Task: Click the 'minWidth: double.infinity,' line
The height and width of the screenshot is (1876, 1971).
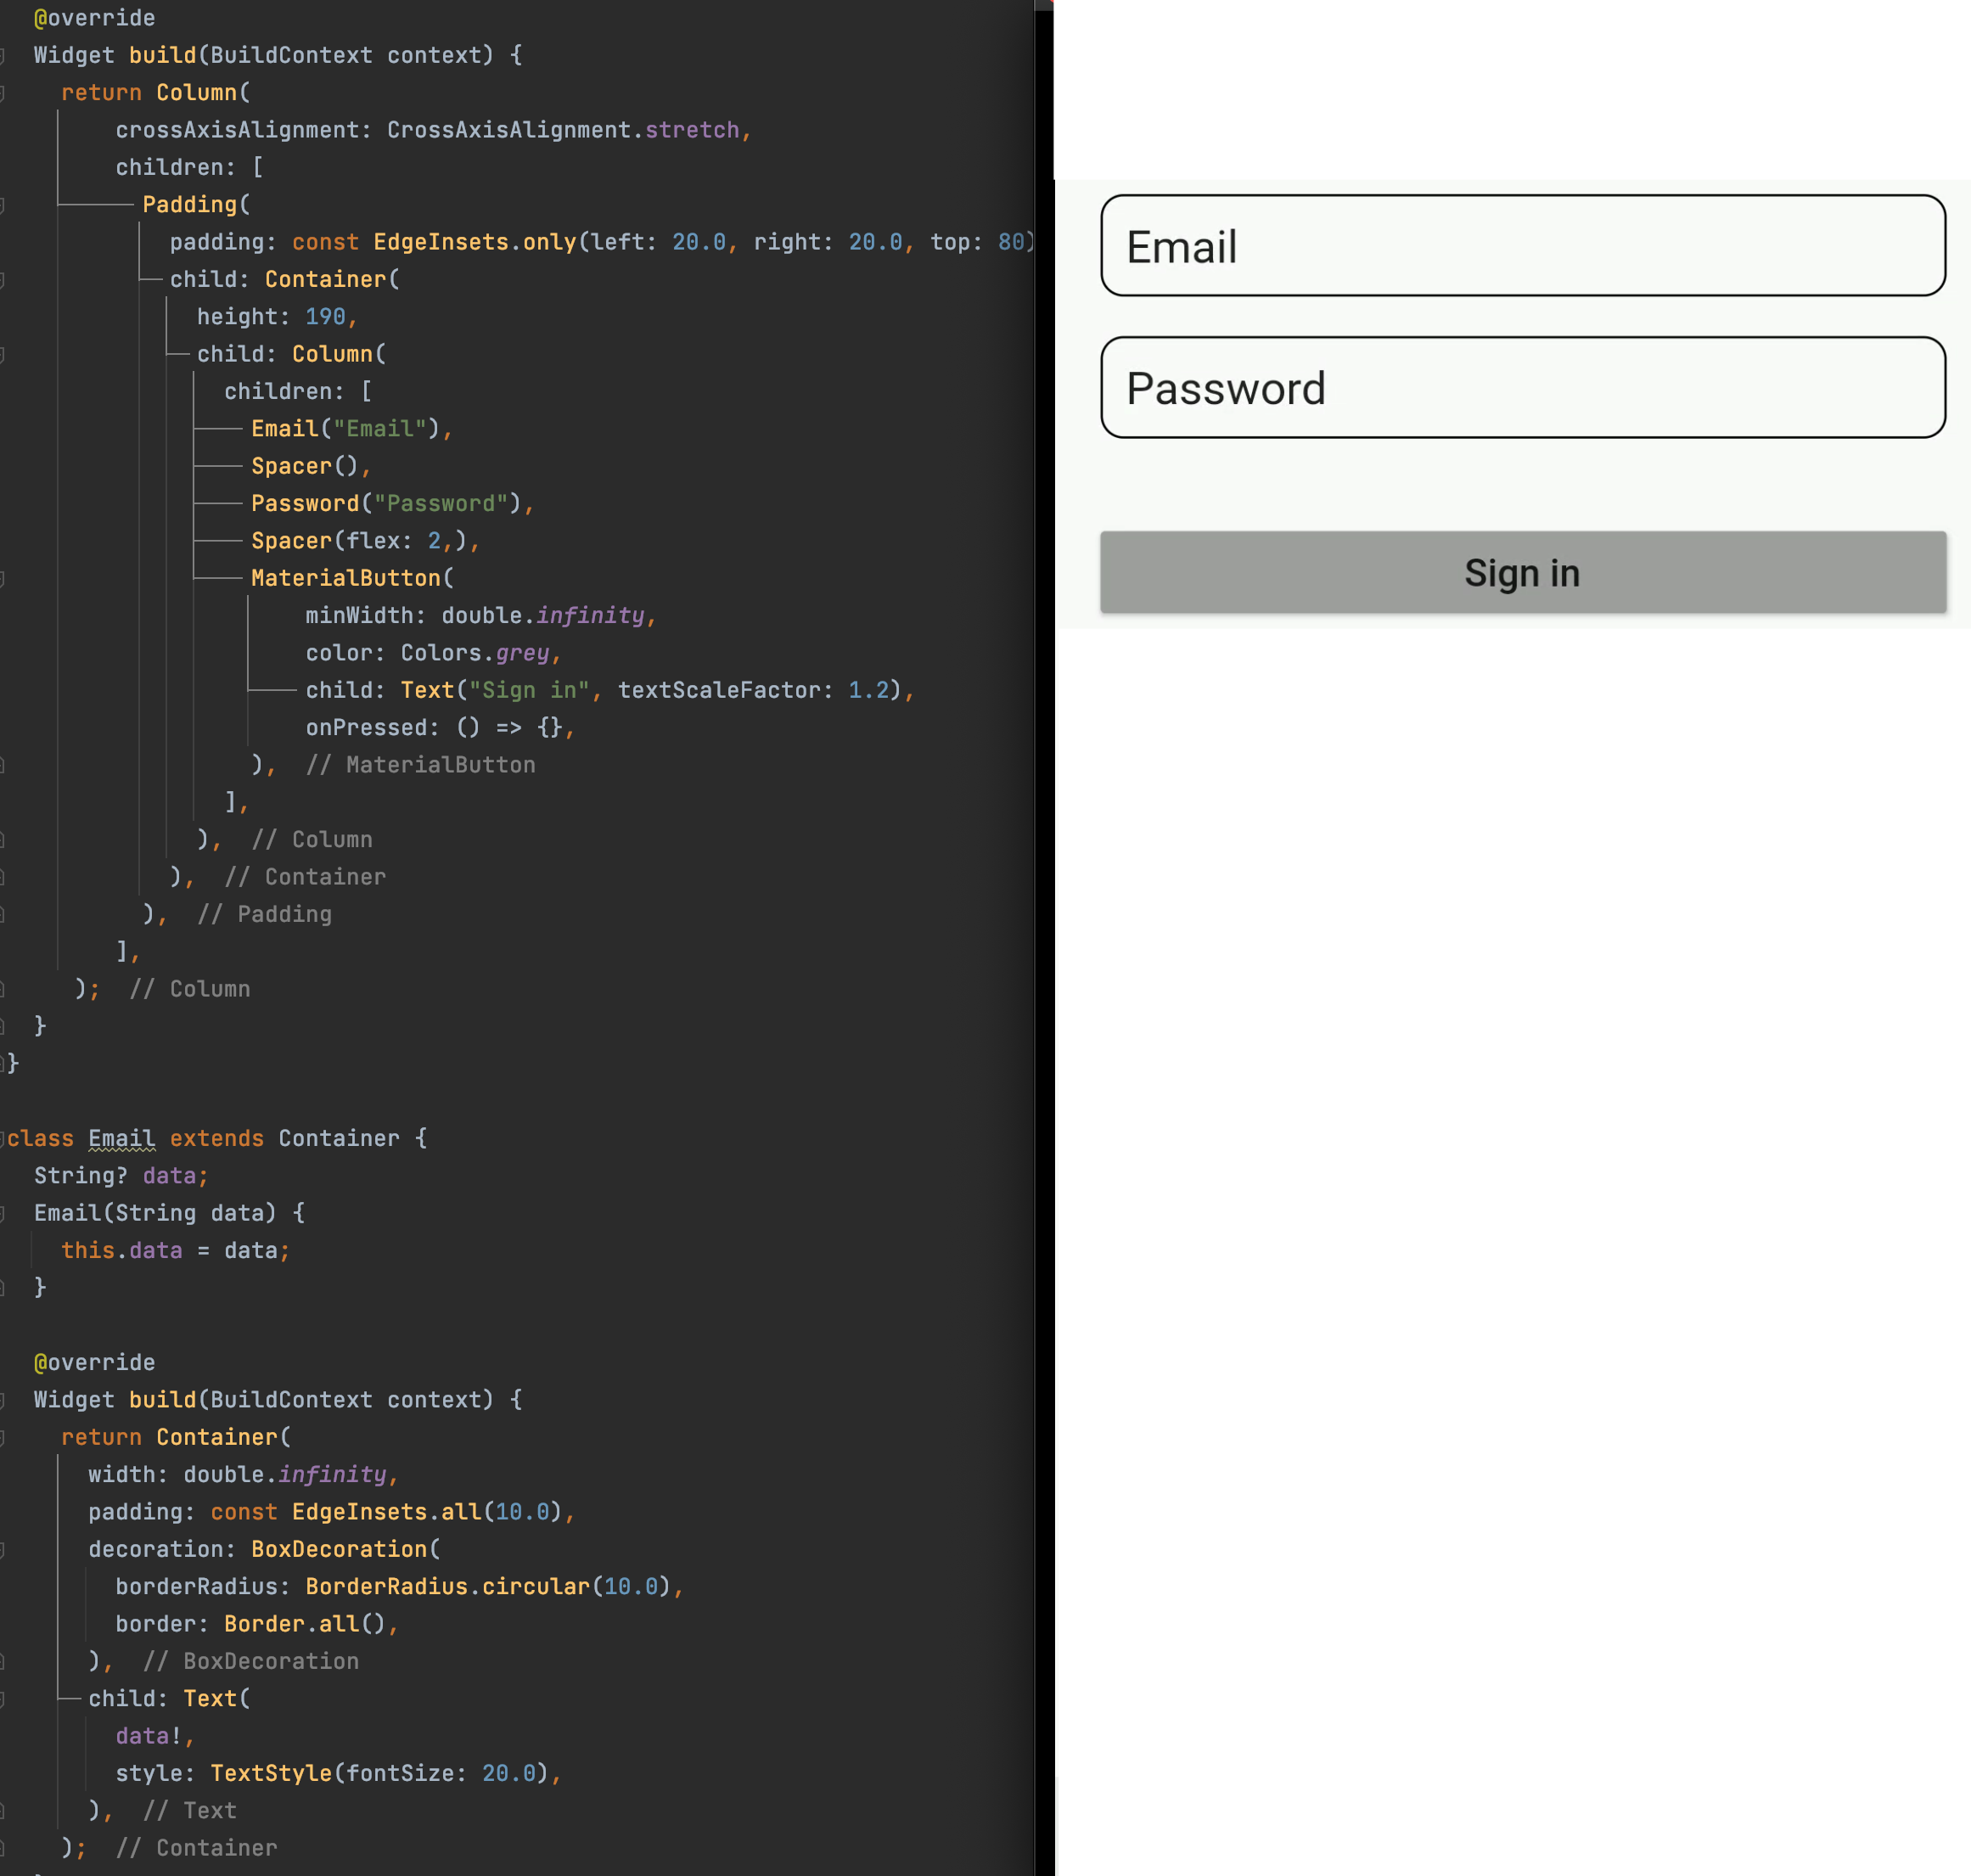Action: pyautogui.click(x=481, y=615)
